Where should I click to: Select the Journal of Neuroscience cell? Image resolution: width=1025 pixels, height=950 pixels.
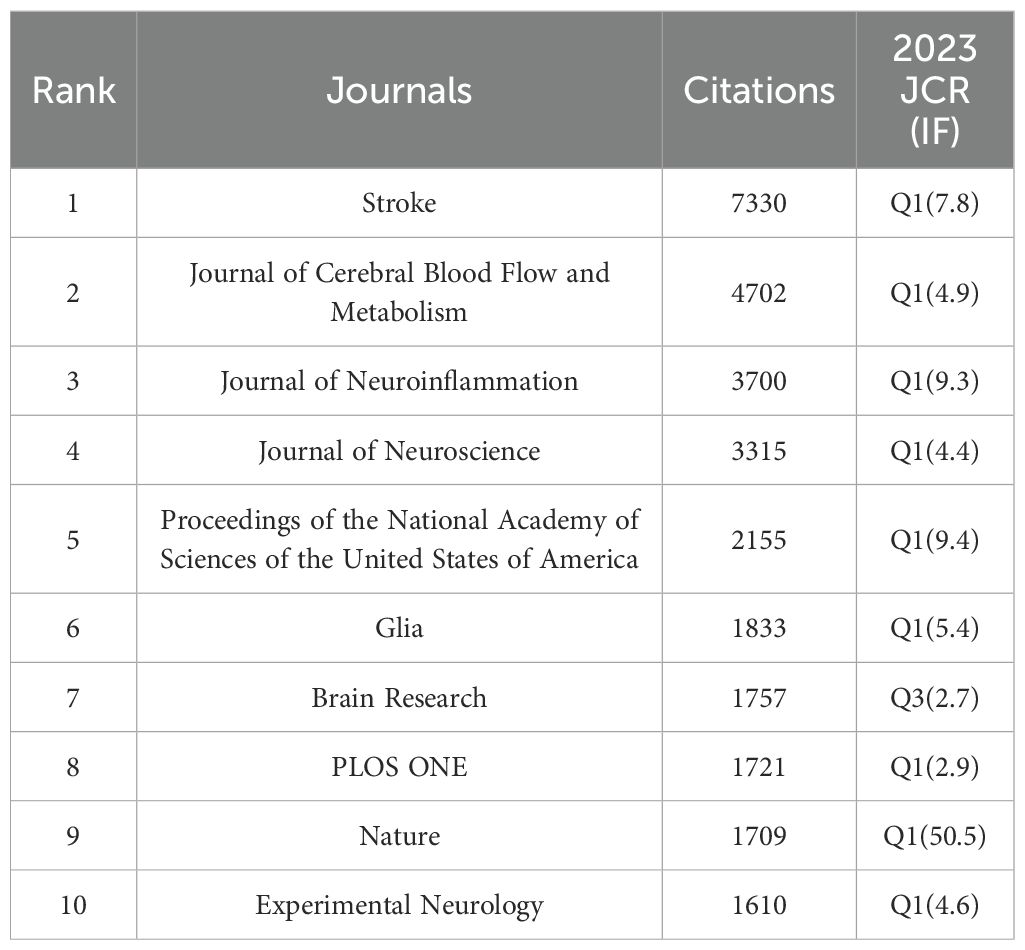pos(399,451)
